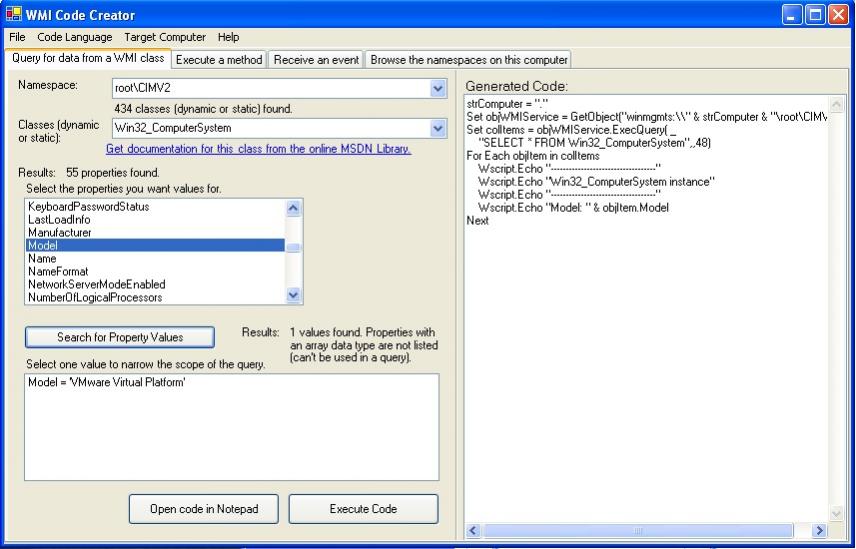Click the WMI Code Creator title bar icon
The width and height of the screenshot is (856, 549).
coord(13,14)
